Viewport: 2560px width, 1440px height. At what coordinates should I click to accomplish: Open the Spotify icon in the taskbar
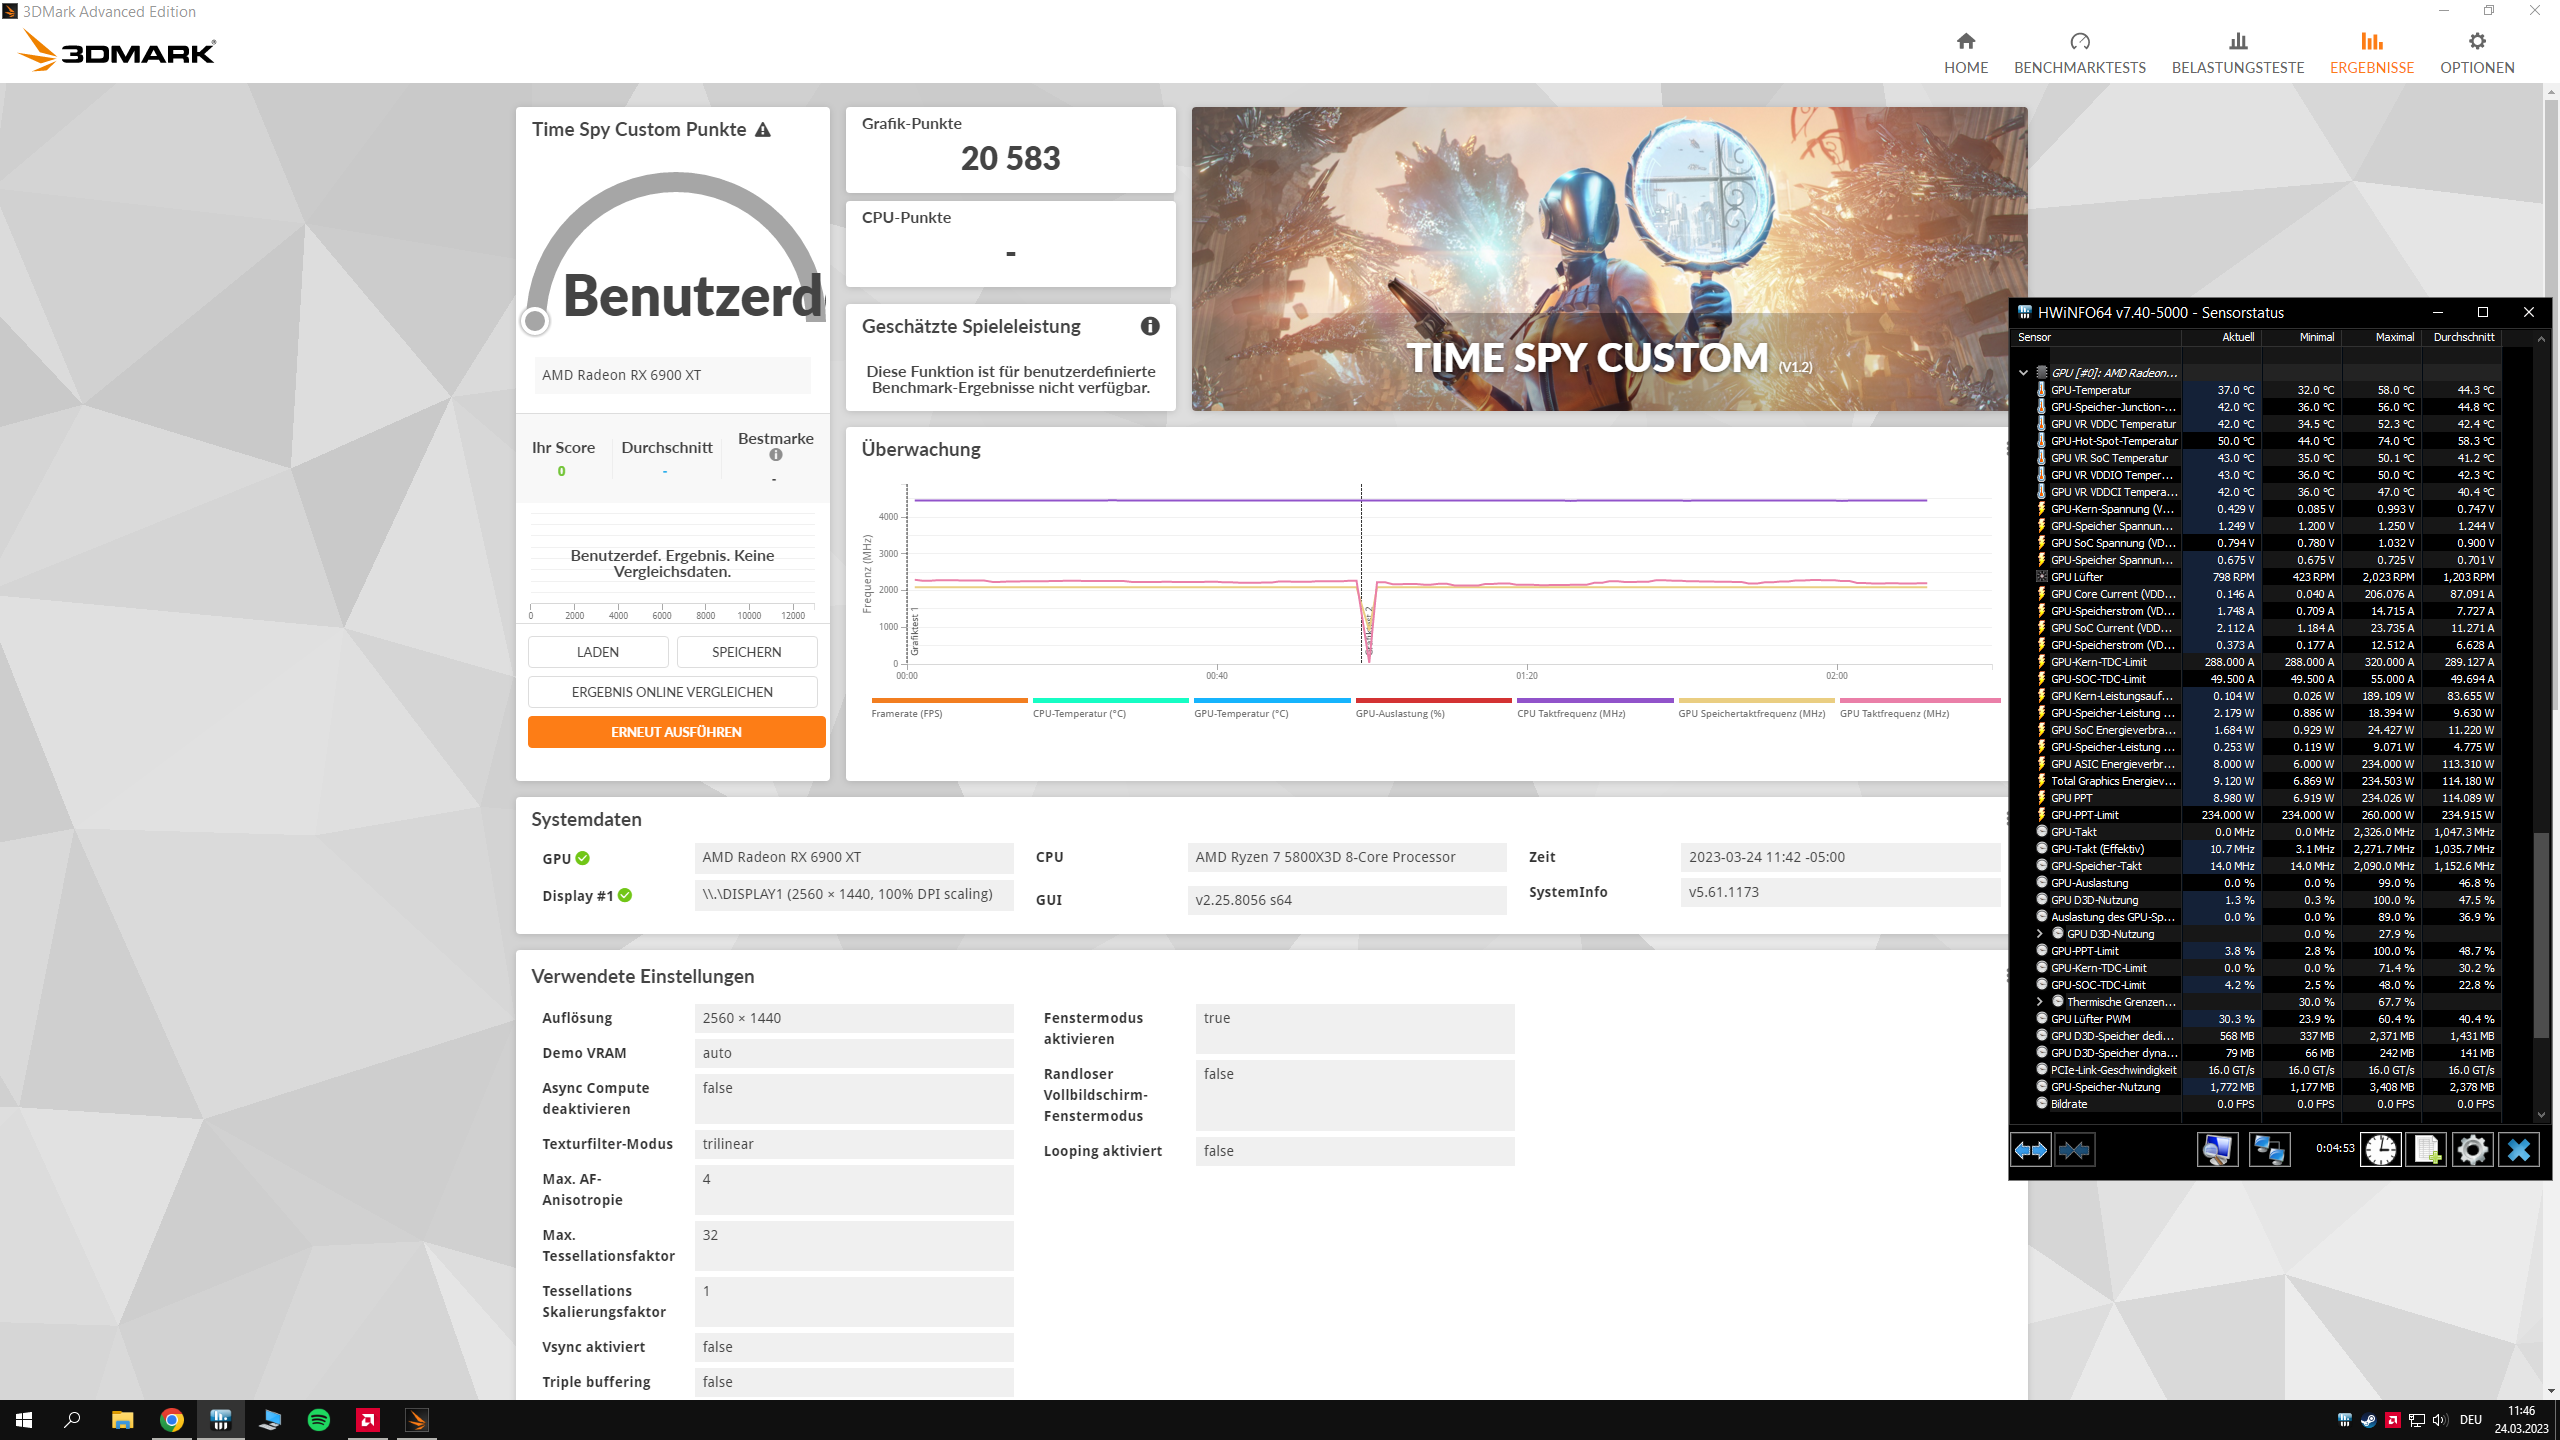319,1420
